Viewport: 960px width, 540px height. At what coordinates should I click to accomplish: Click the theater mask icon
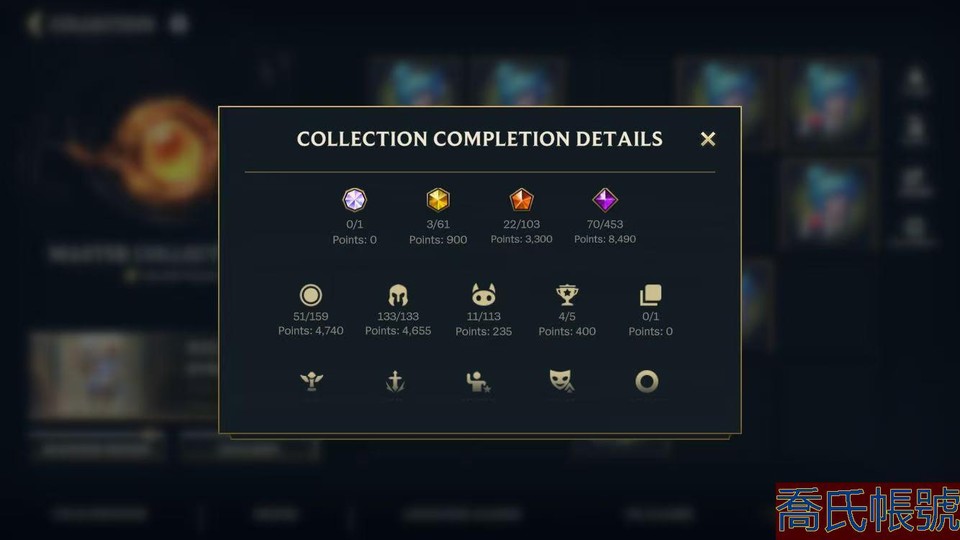pos(561,381)
